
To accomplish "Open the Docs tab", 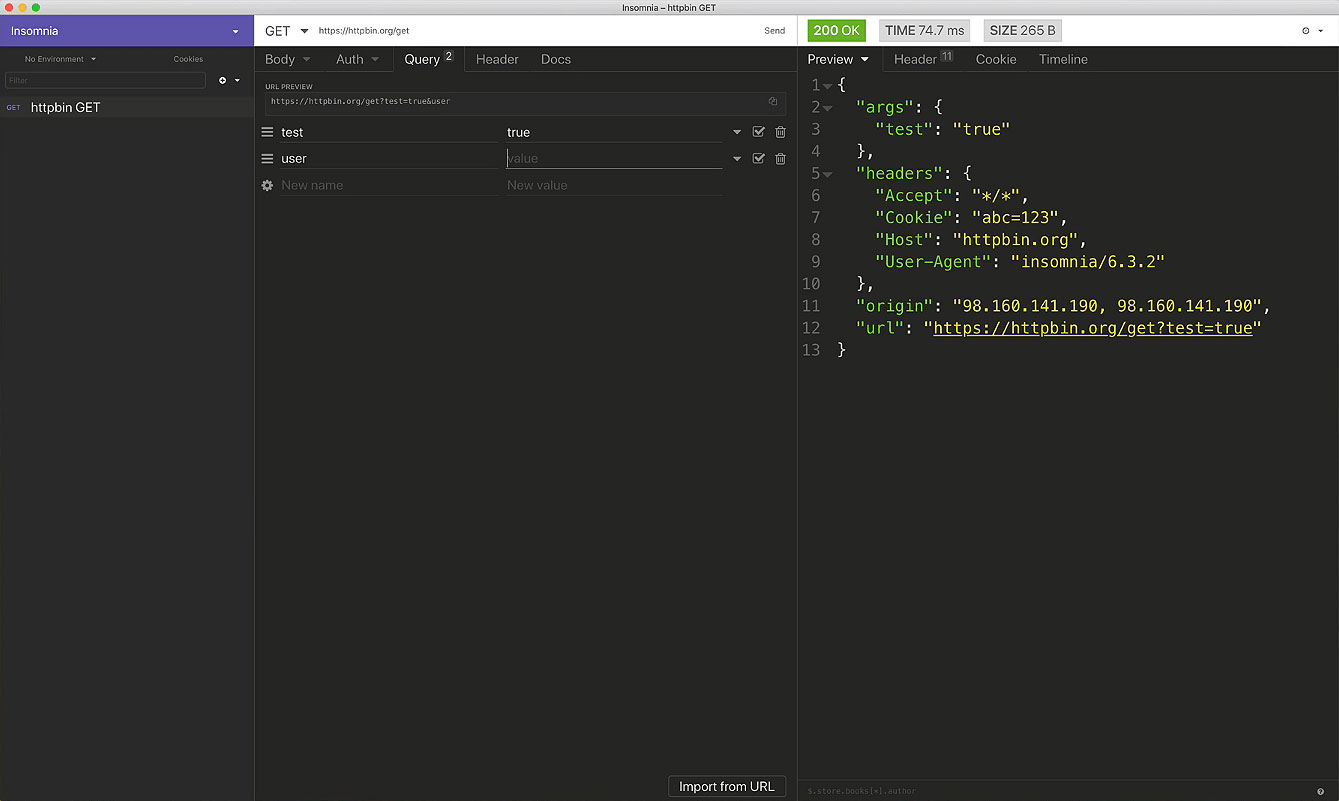I will (556, 59).
